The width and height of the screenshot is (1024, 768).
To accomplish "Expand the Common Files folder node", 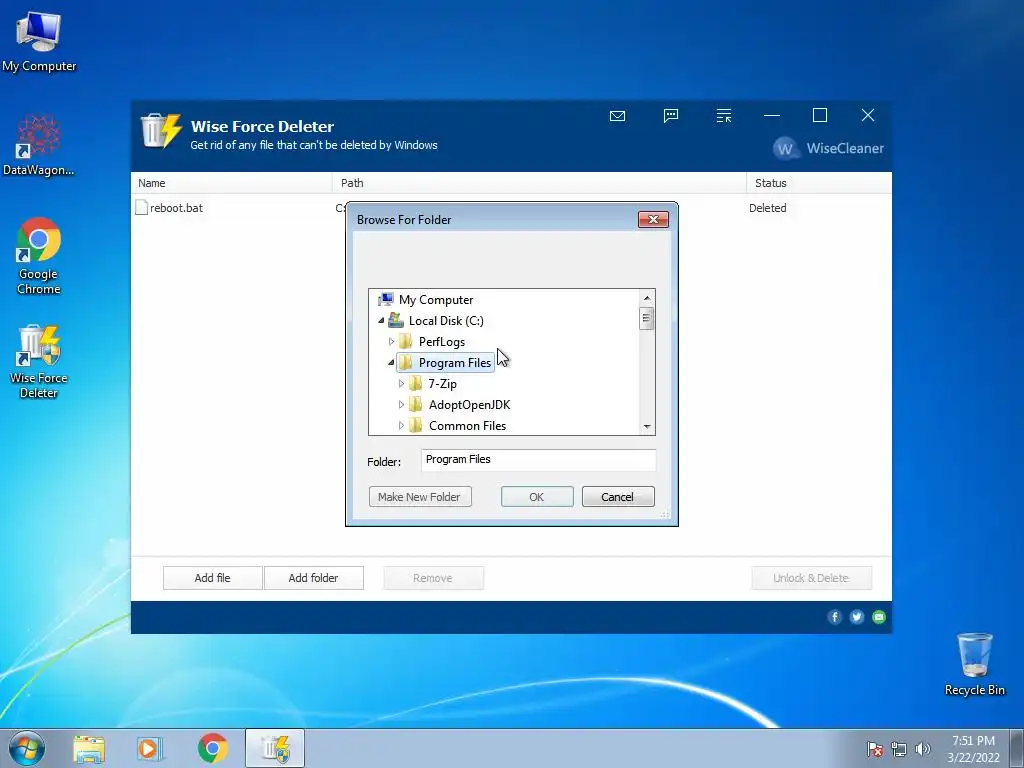I will tap(401, 425).
